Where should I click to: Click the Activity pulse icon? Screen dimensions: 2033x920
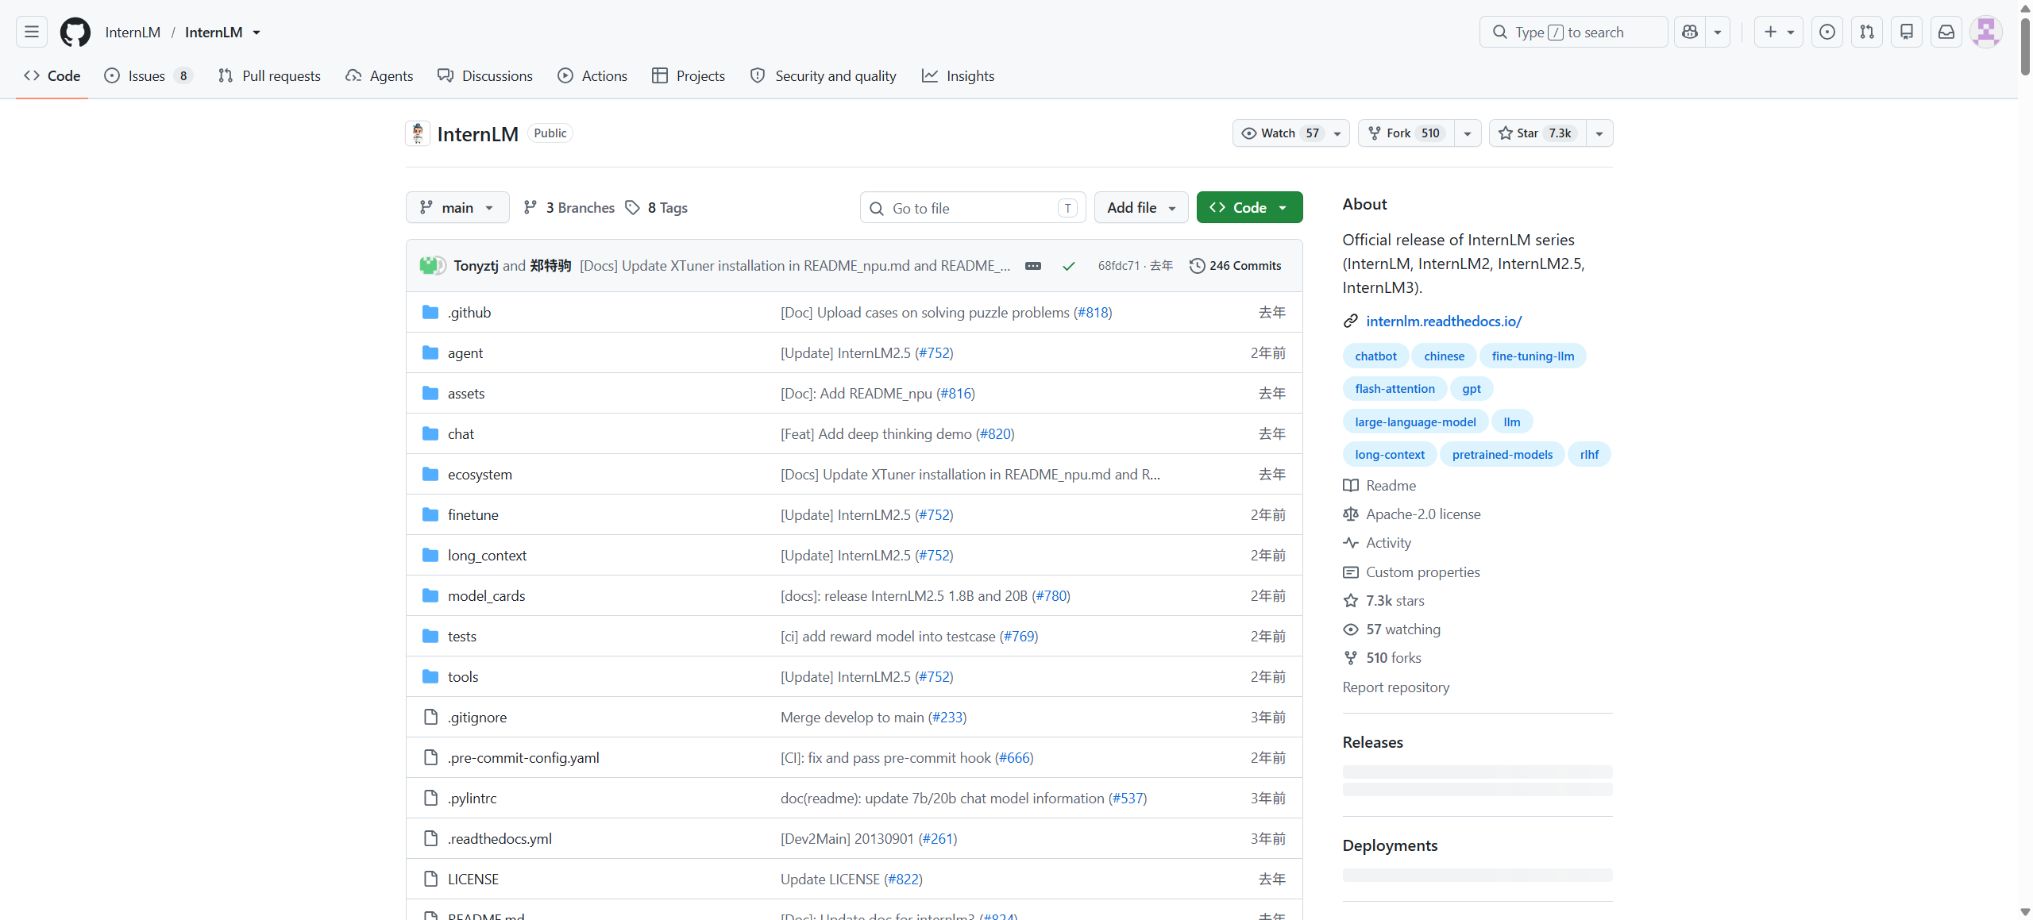[1350, 543]
